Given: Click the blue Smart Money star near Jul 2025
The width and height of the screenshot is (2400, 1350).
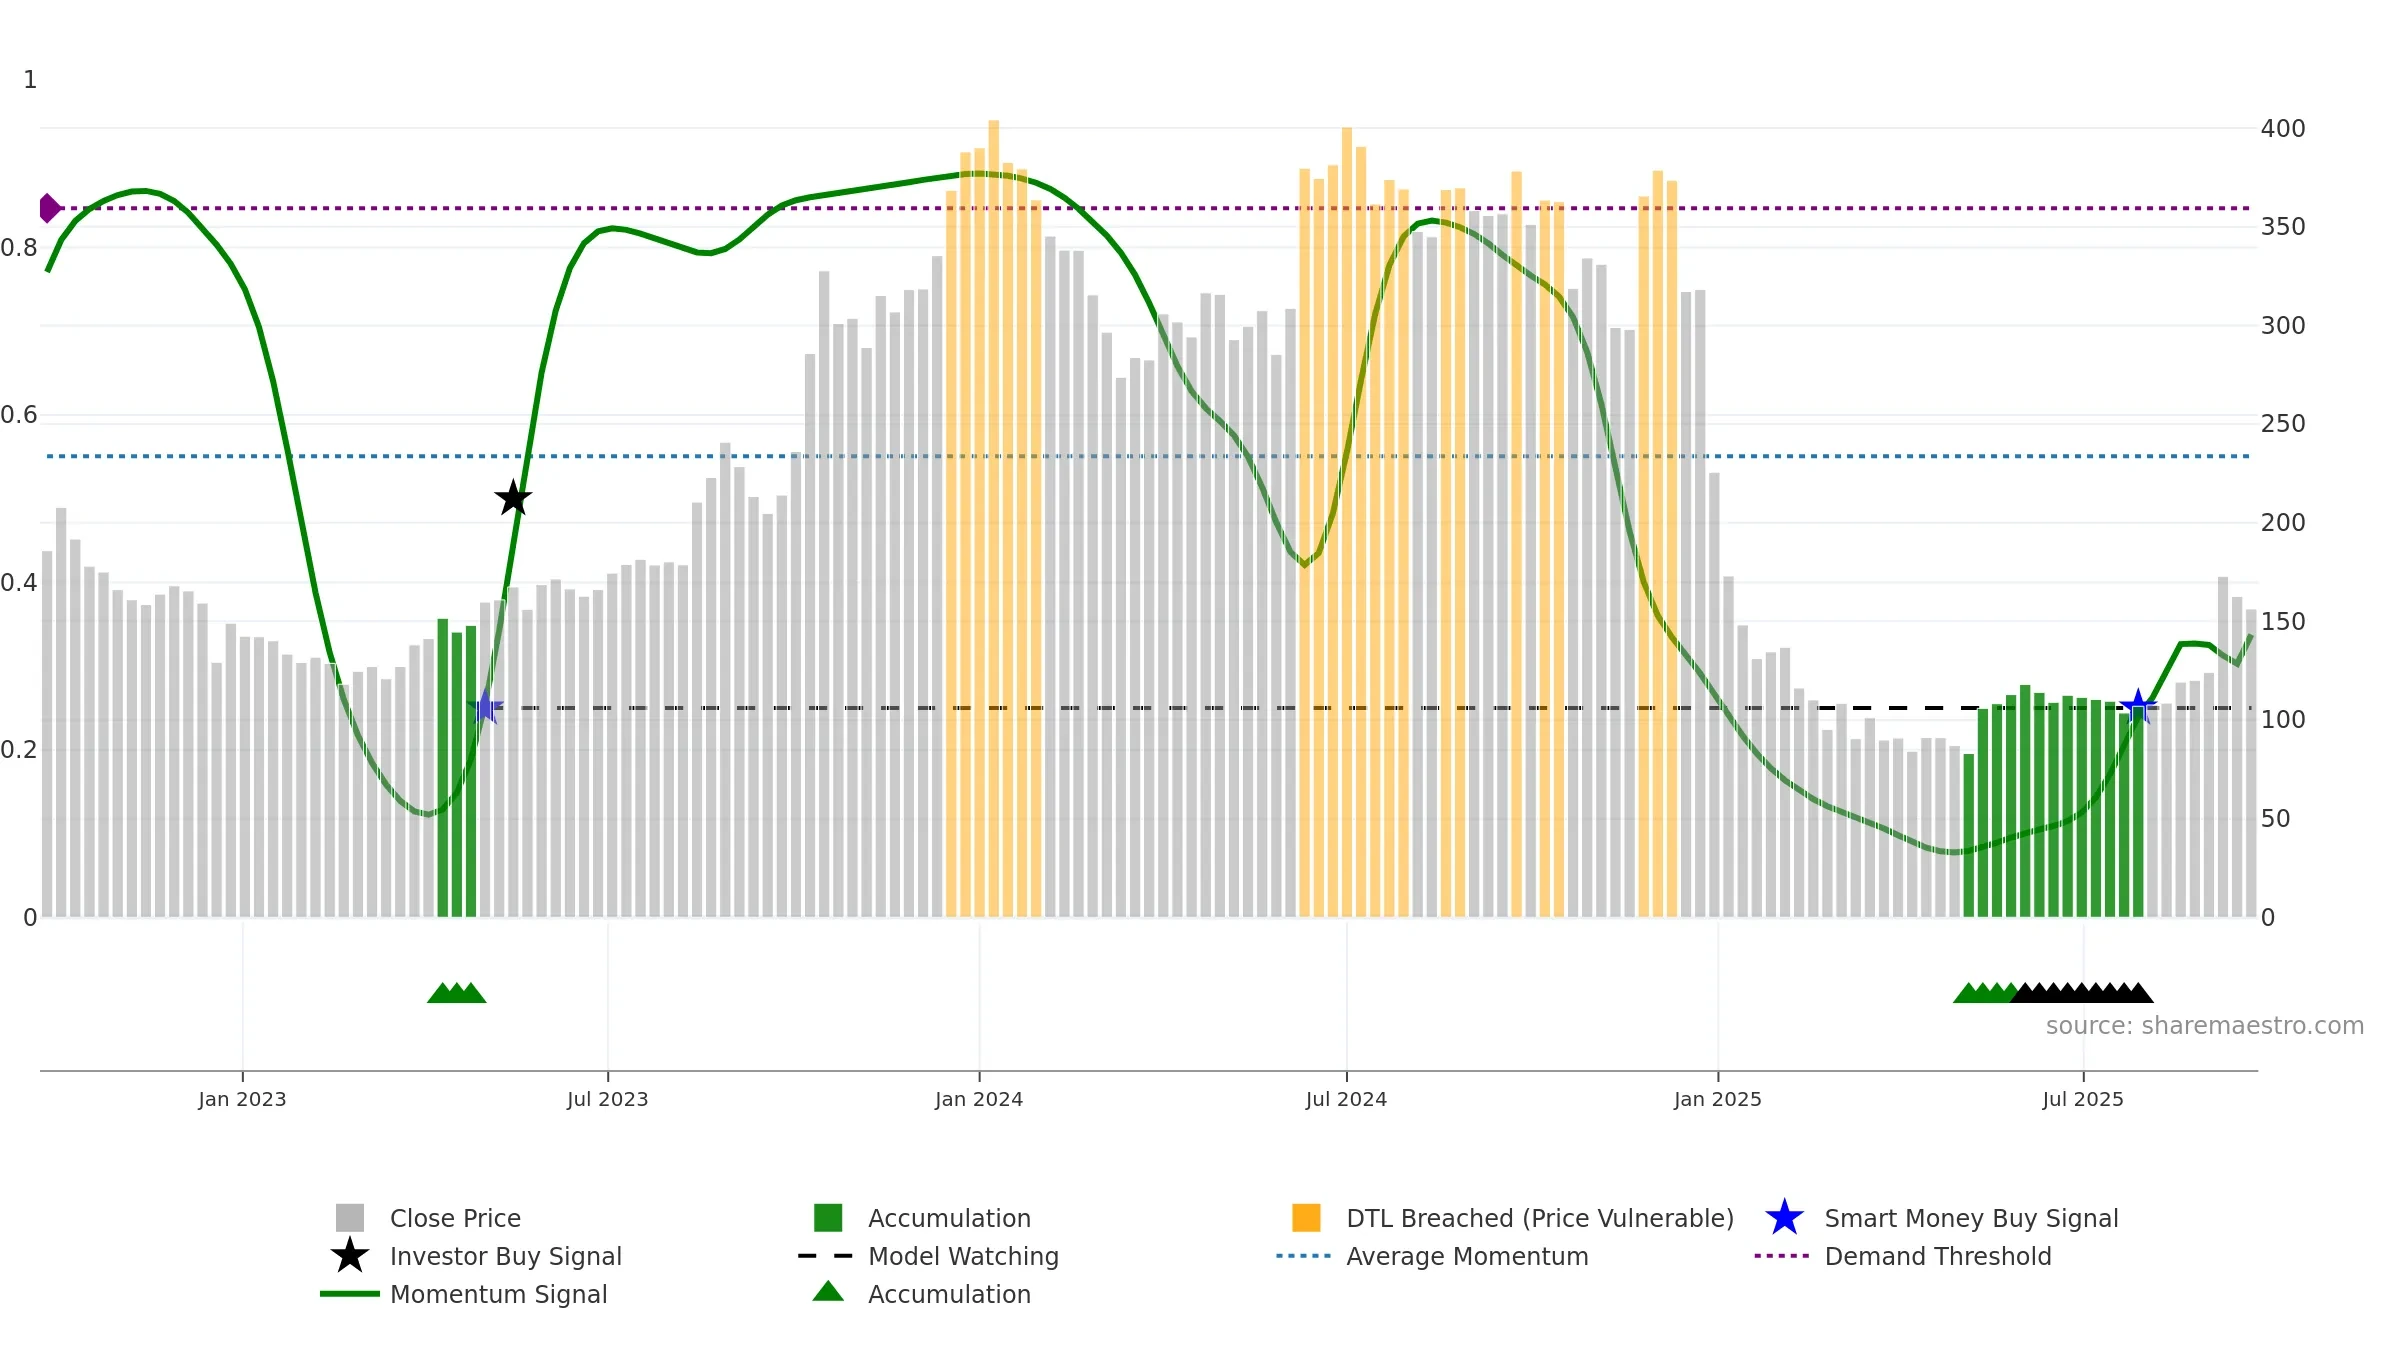Looking at the screenshot, I should (x=2138, y=707).
